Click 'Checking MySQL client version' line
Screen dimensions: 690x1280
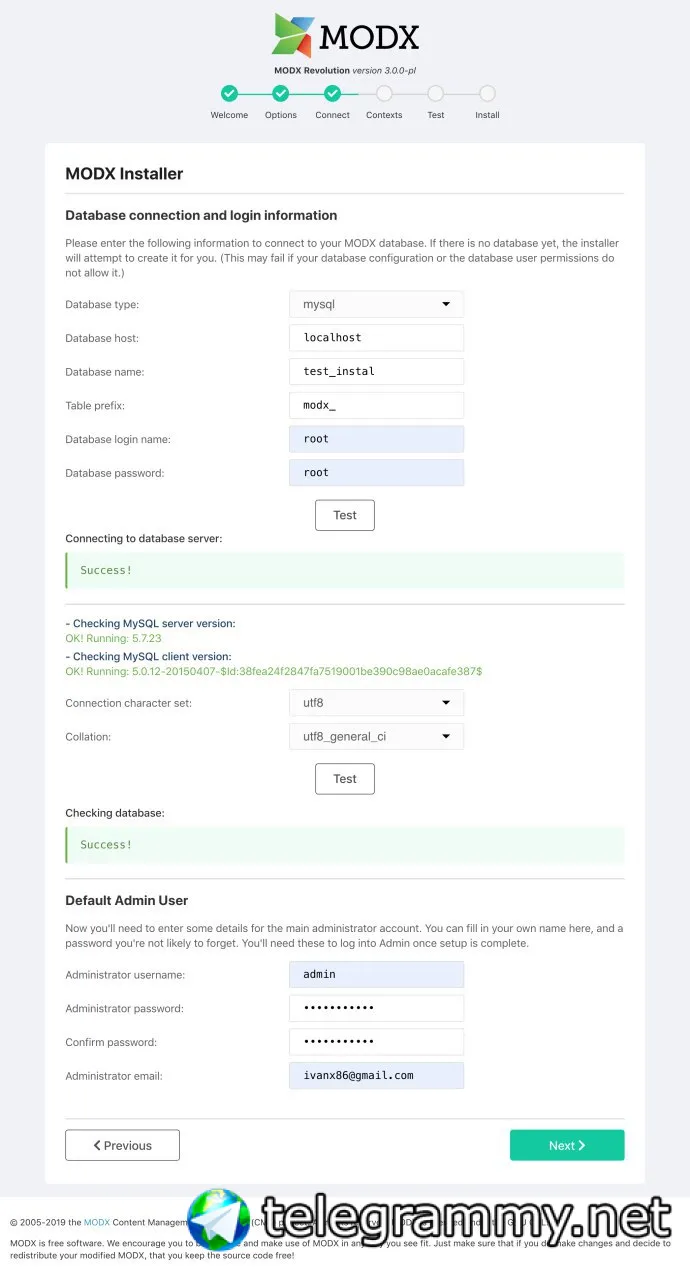149,657
